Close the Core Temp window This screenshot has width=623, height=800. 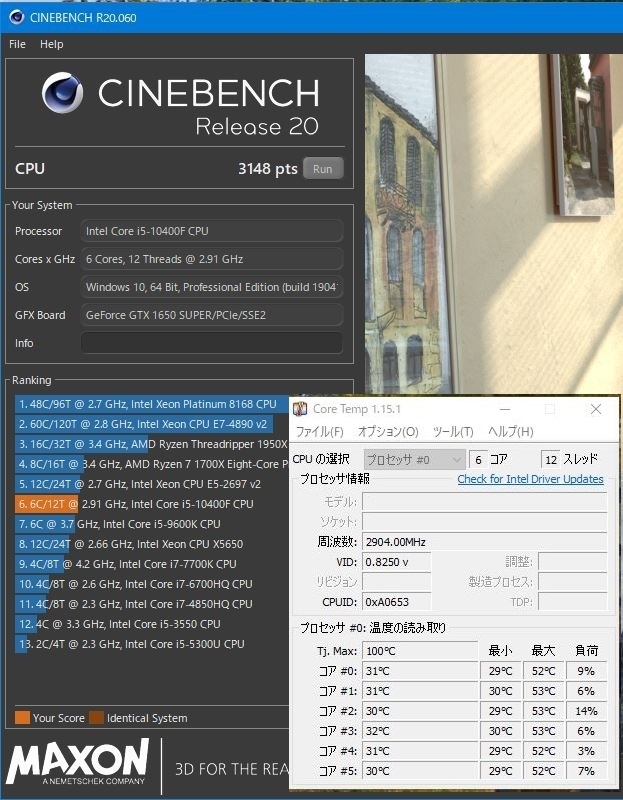click(595, 409)
